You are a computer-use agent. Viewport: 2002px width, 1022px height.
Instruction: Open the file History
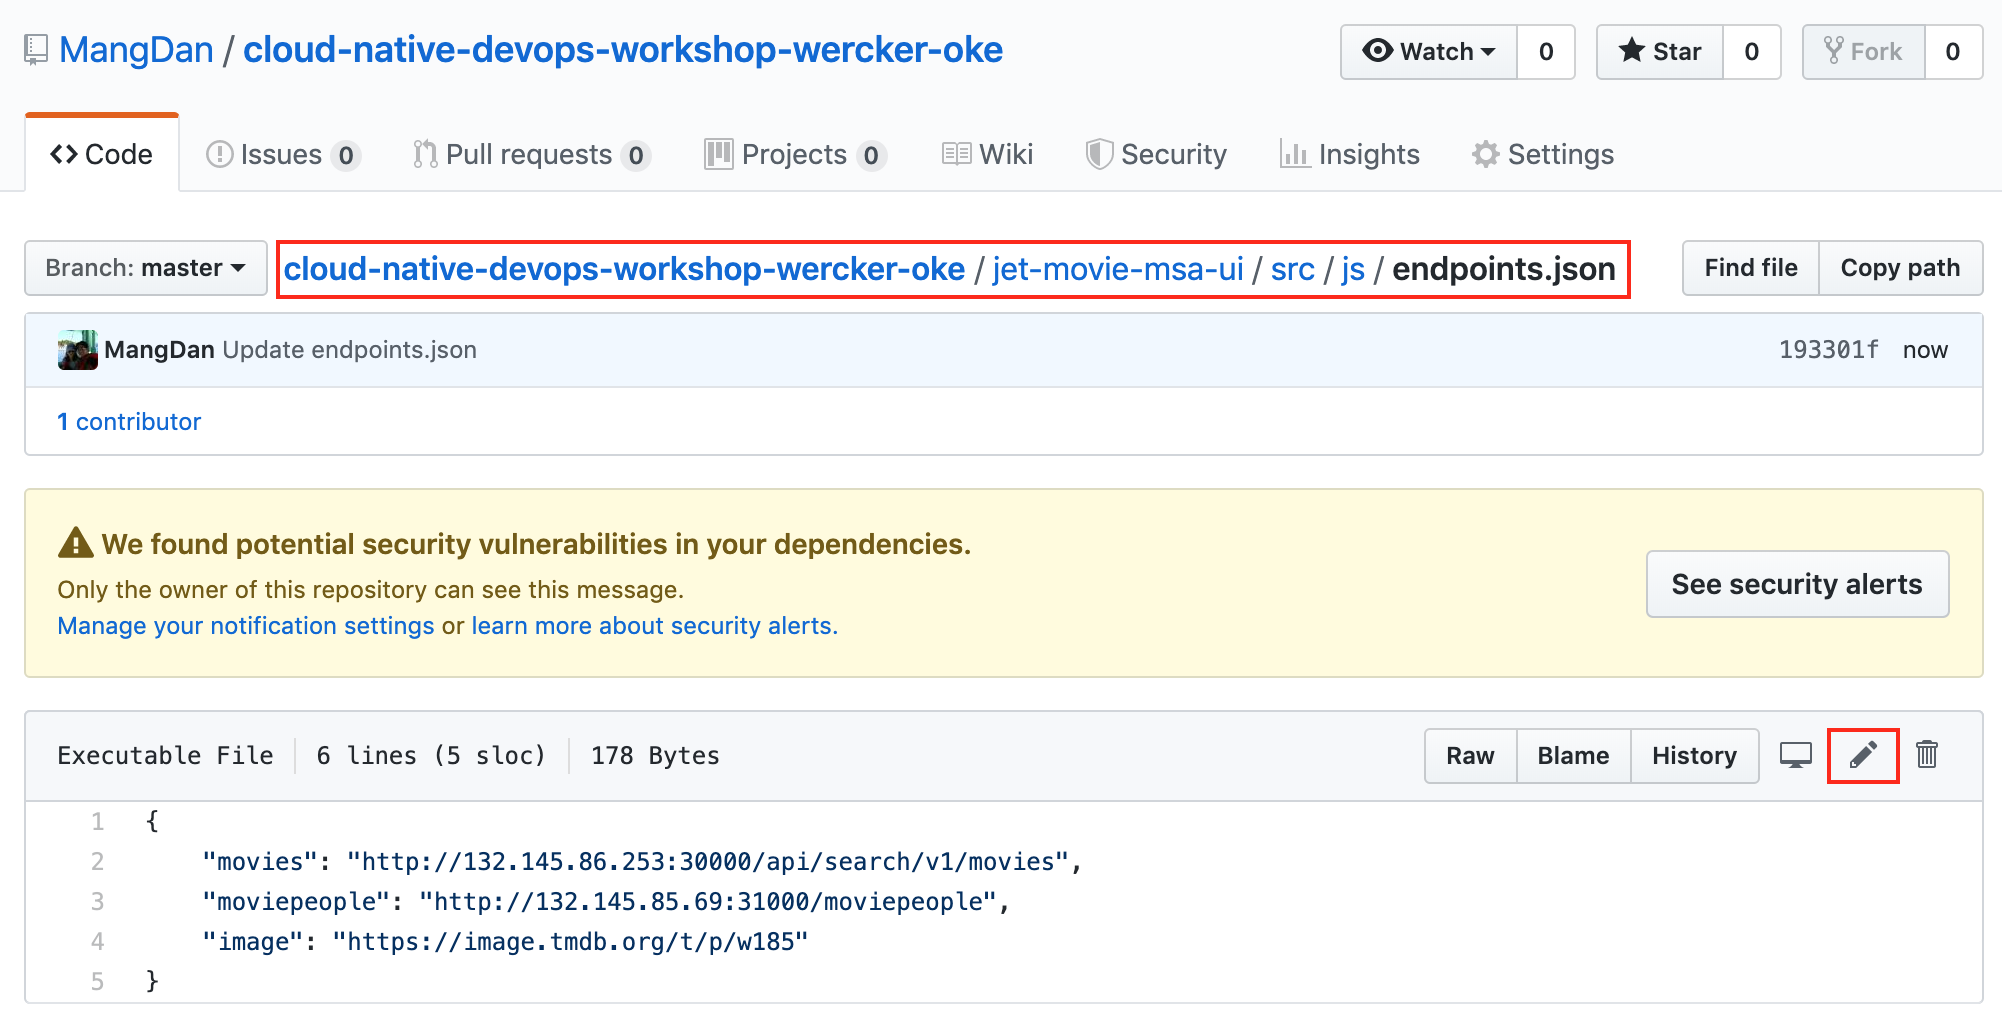1694,756
